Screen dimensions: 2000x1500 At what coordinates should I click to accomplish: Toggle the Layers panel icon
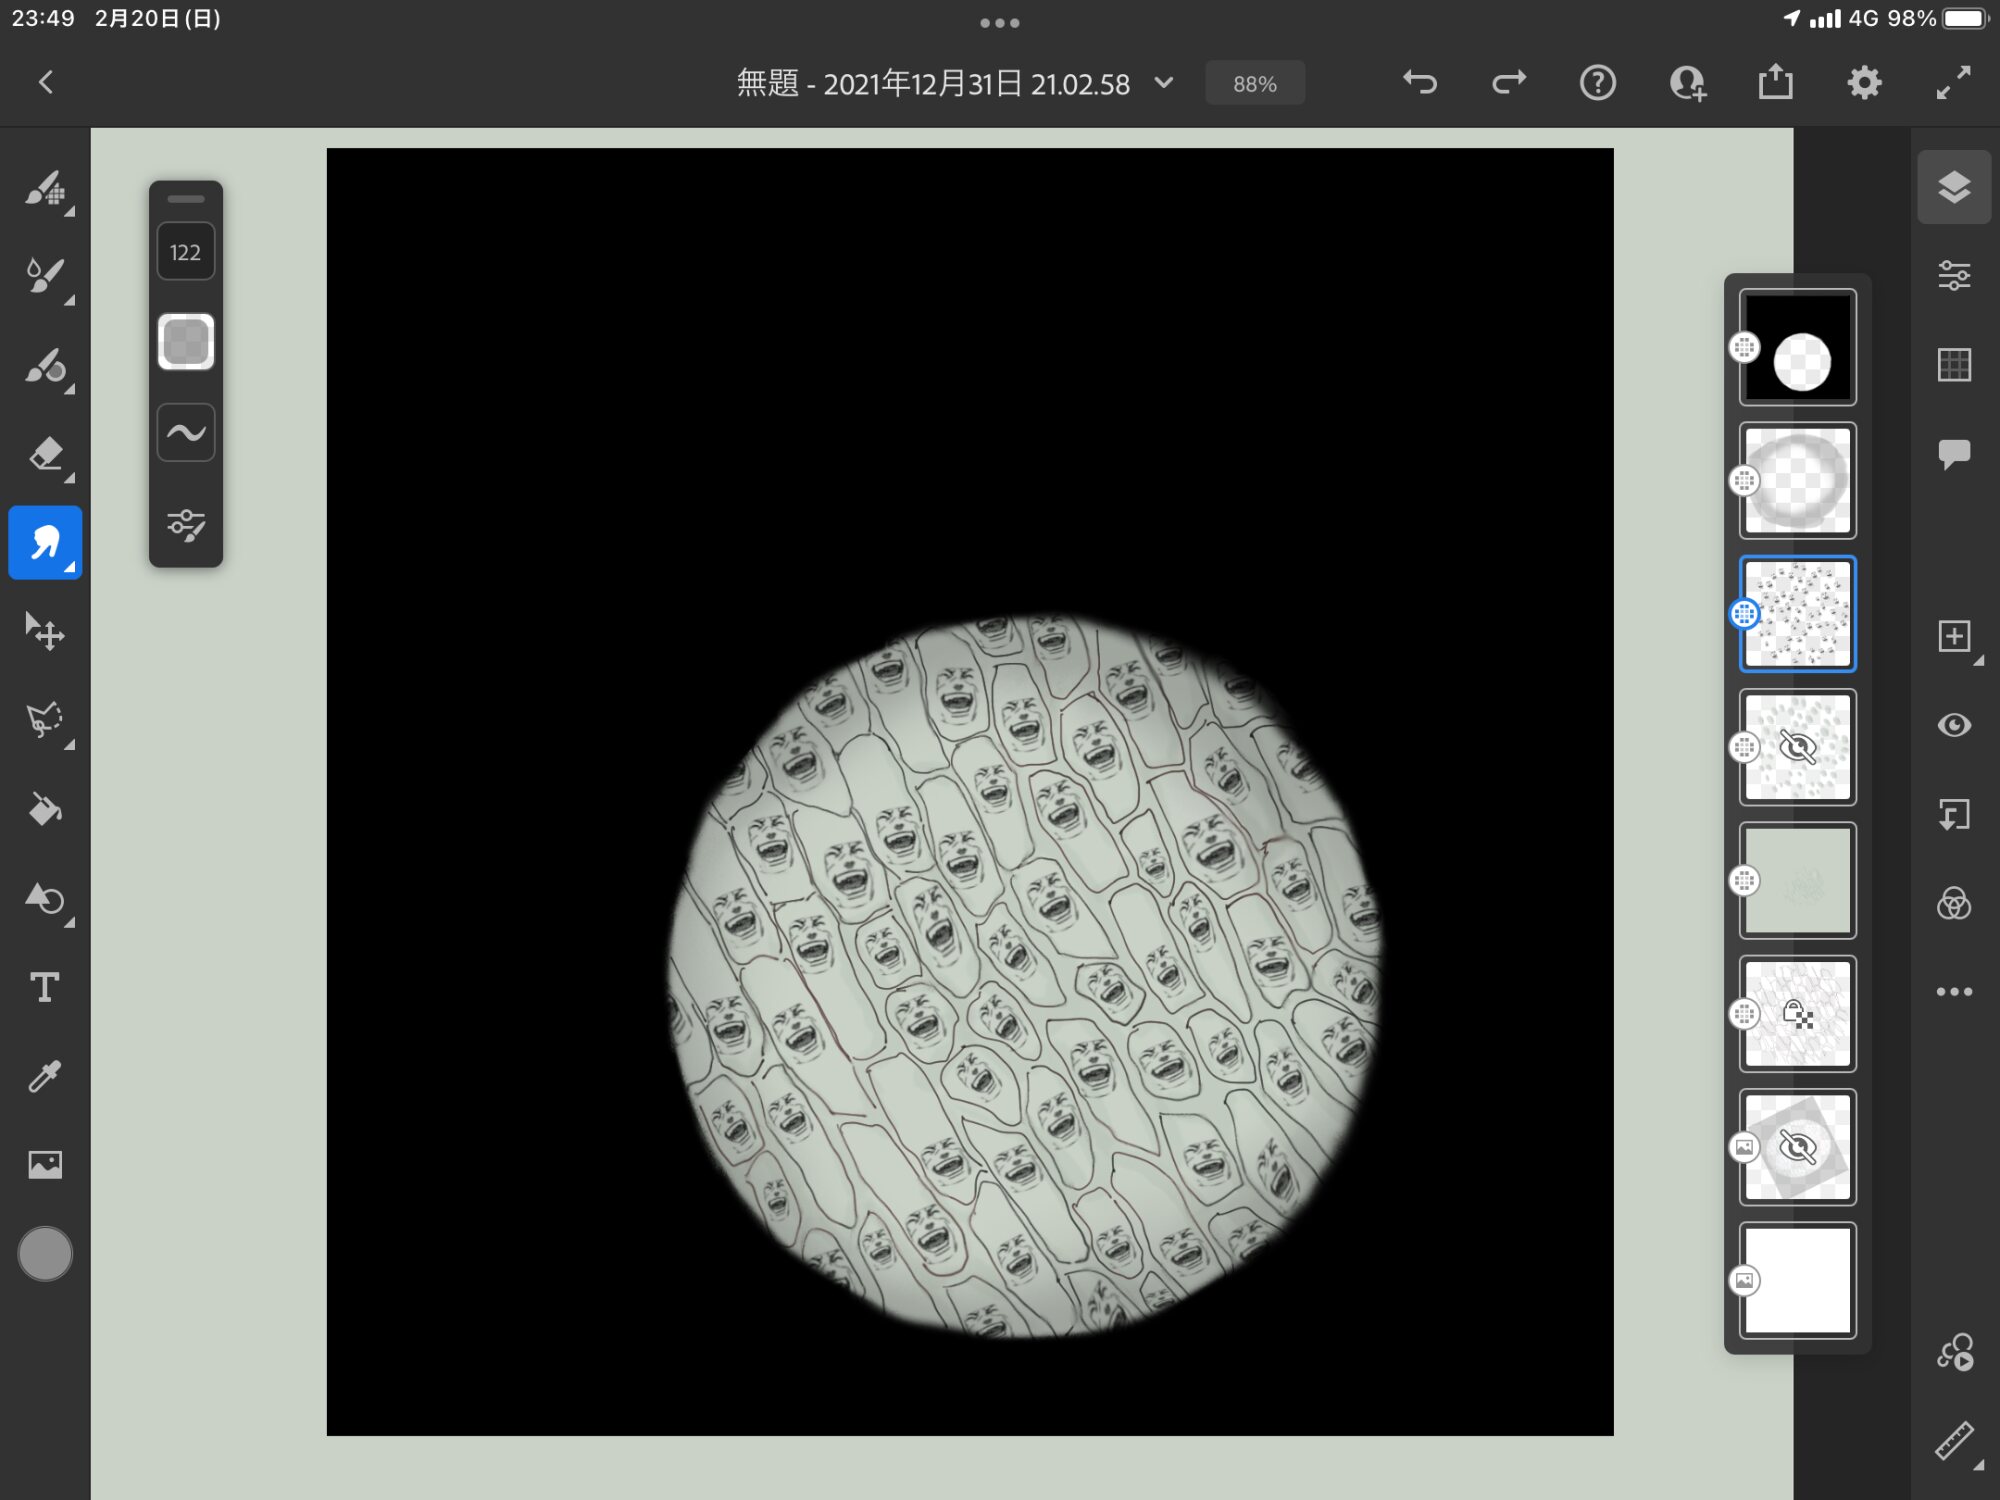tap(1954, 187)
